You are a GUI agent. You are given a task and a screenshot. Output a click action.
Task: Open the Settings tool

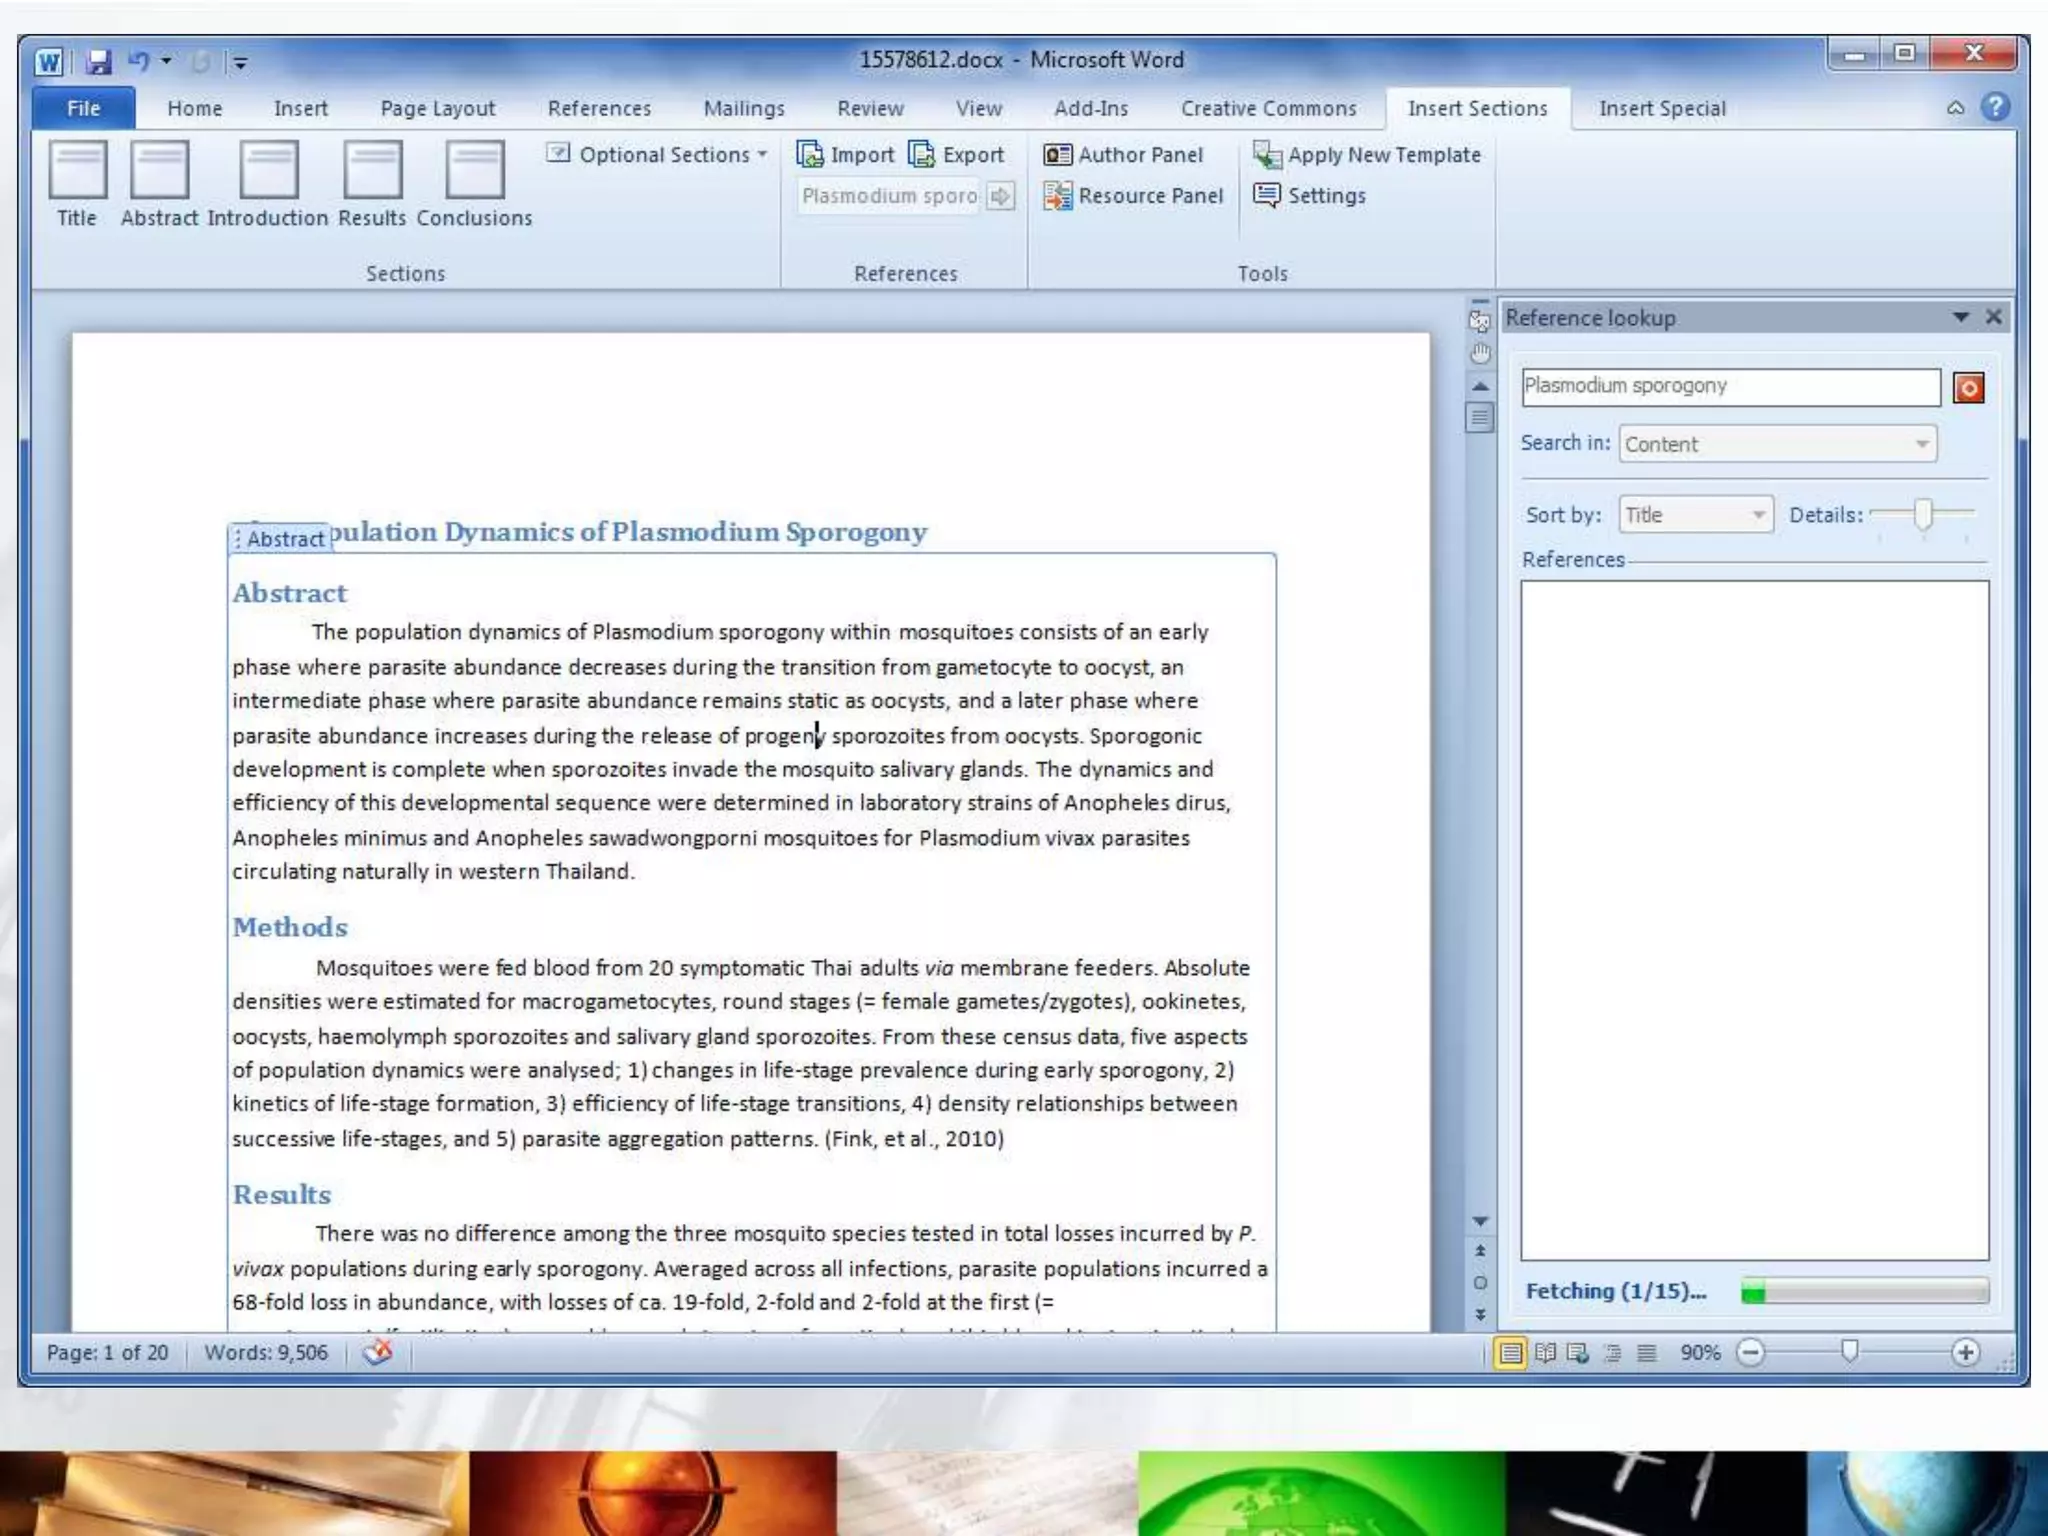click(1309, 196)
